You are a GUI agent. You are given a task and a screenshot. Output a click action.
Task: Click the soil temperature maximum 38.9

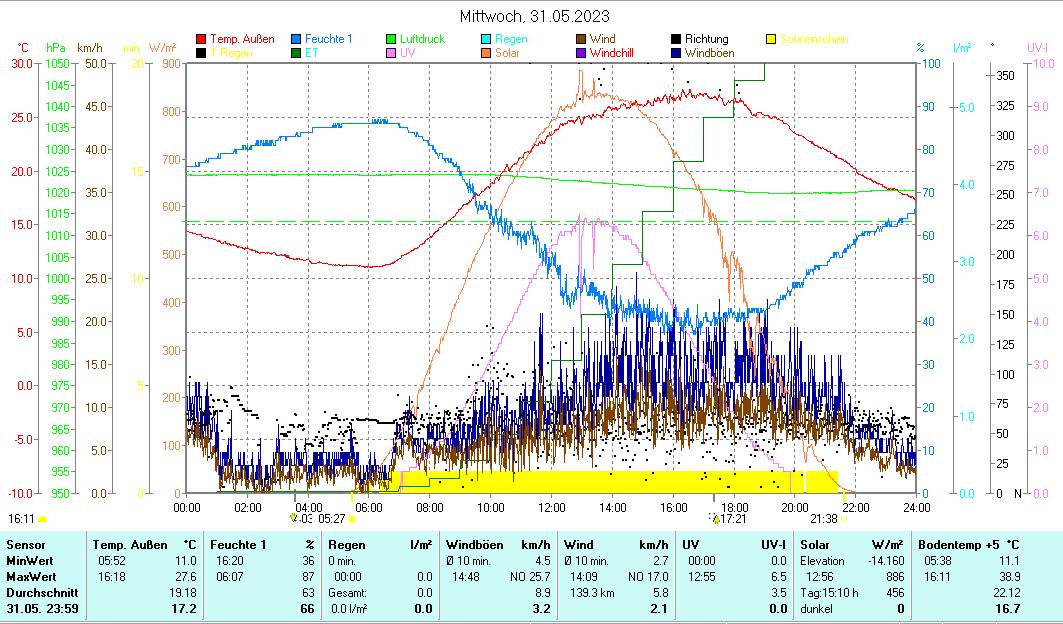click(1009, 577)
